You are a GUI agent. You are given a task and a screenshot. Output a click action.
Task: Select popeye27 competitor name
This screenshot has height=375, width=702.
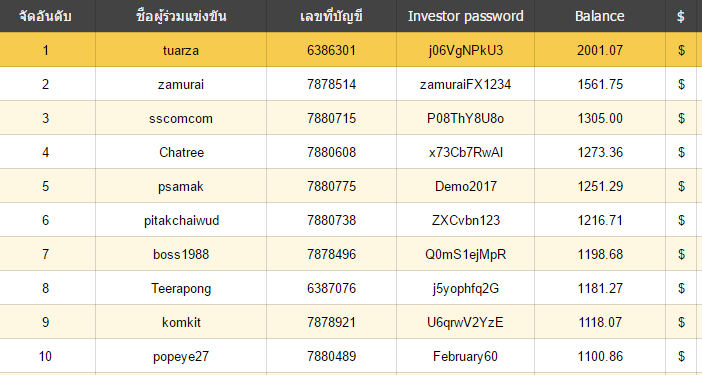pos(181,357)
